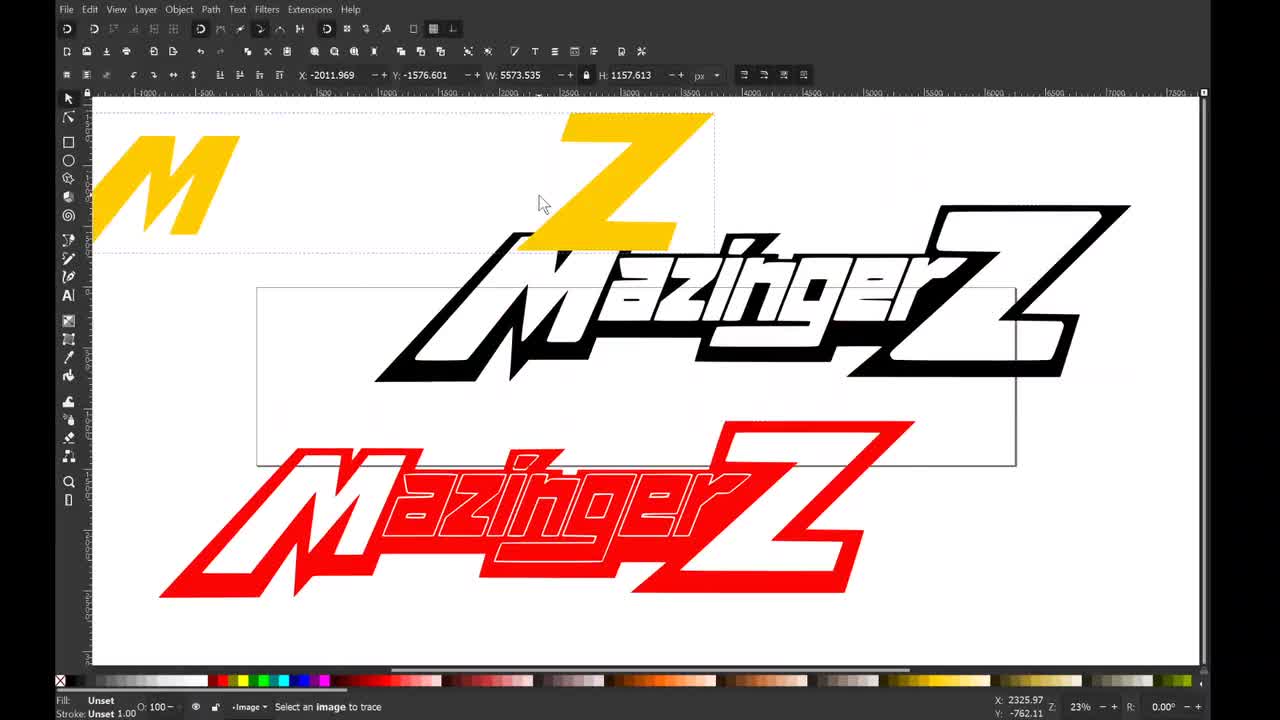Select the Eraser tool
Viewport: 1280px width, 720px height.
(x=68, y=437)
